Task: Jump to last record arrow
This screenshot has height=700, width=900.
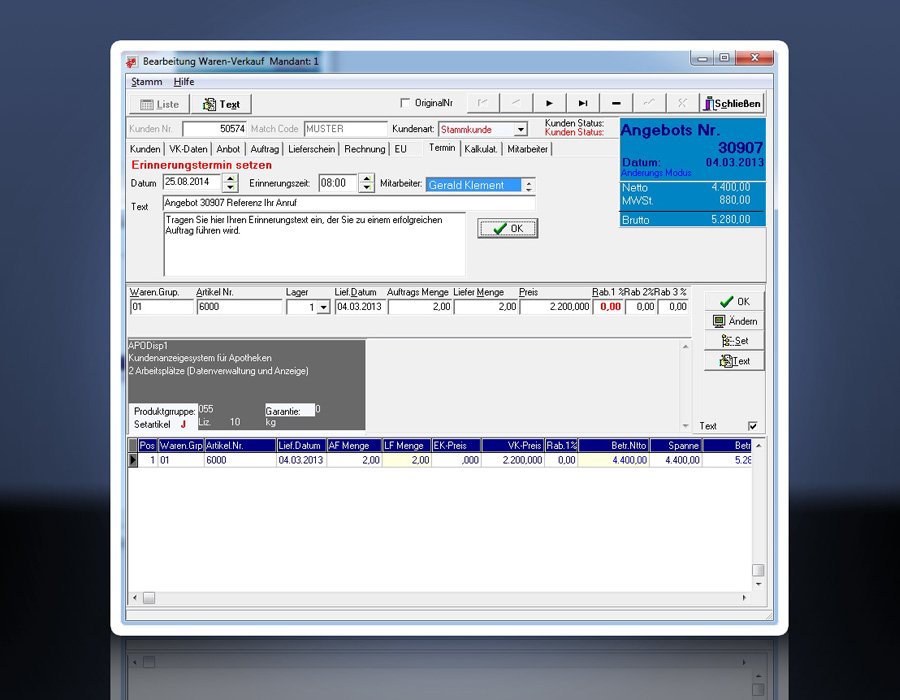Action: (x=583, y=103)
